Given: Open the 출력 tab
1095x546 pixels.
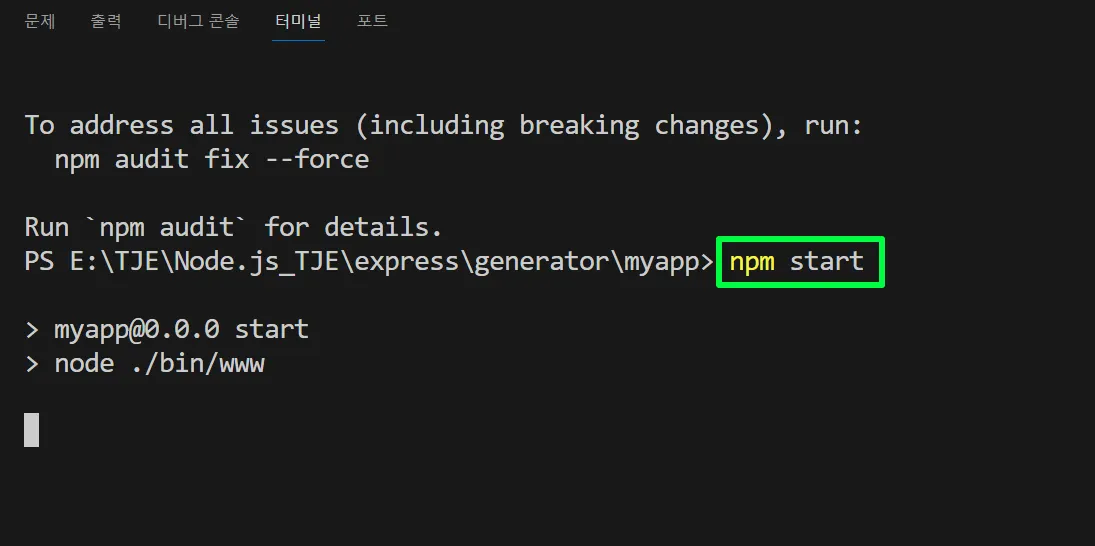Looking at the screenshot, I should coord(106,21).
